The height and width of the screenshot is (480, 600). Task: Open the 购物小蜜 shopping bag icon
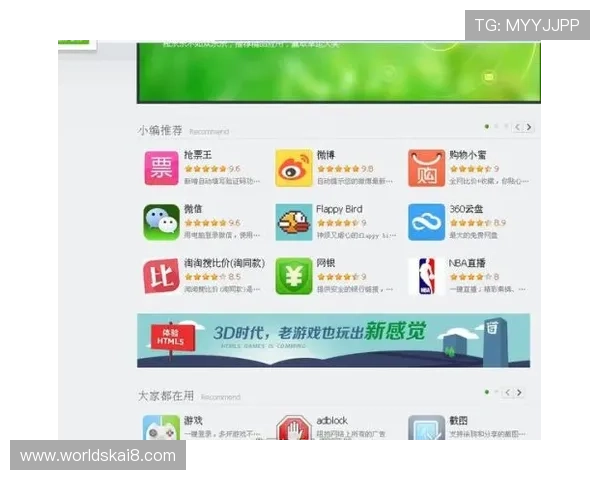click(x=426, y=168)
